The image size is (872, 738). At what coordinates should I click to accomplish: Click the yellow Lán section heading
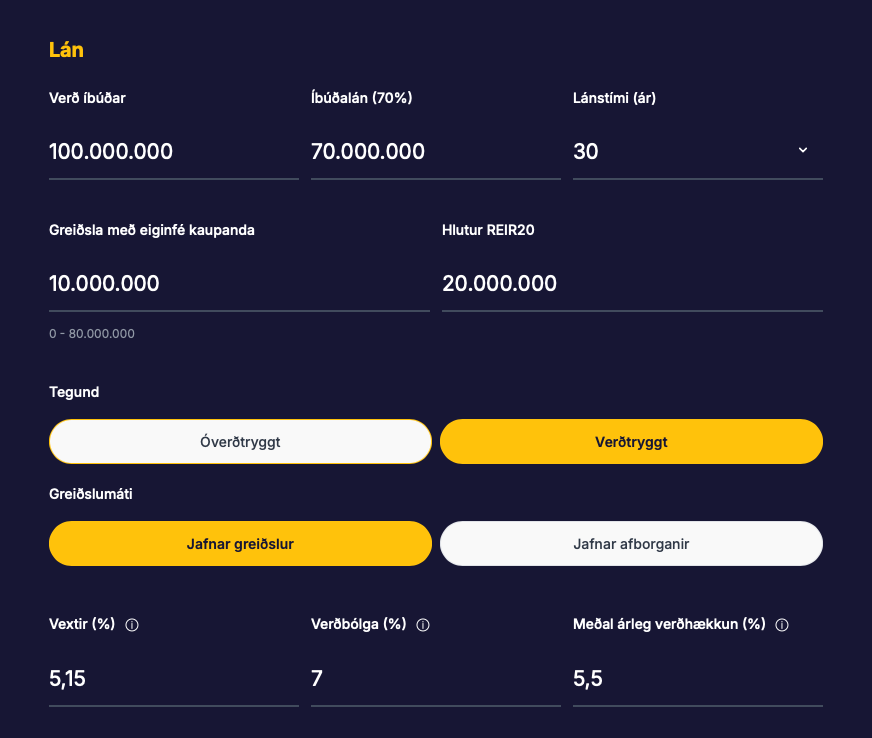coord(66,50)
